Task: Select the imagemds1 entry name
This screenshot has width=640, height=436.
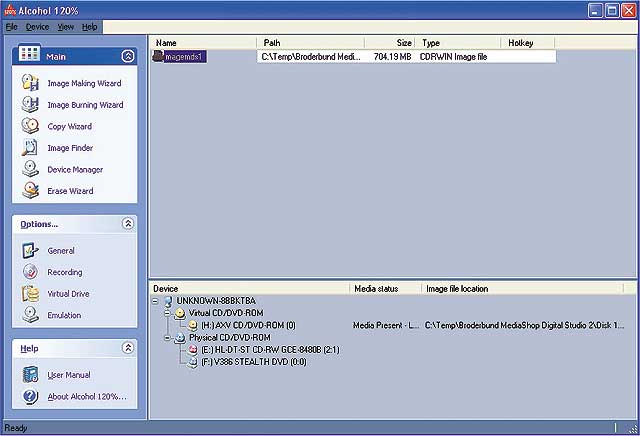Action: (x=185, y=57)
